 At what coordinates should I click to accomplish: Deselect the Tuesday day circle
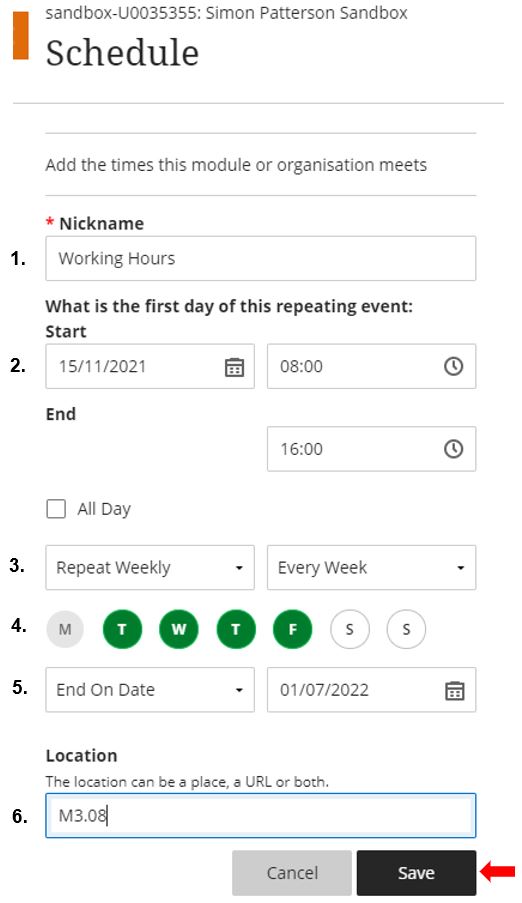122,629
